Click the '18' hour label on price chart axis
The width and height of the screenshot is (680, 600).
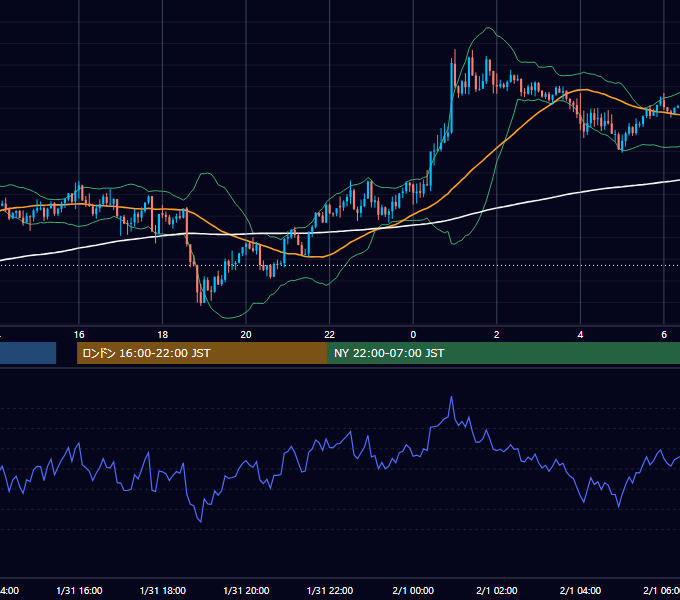[x=162, y=335]
